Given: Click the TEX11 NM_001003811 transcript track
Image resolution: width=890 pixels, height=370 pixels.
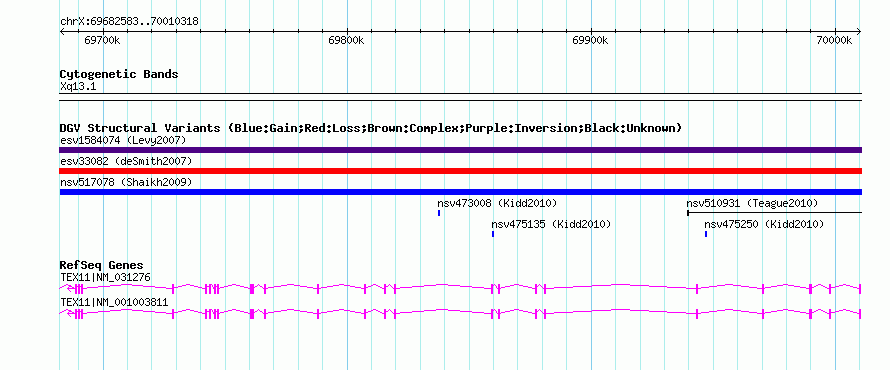Looking at the screenshot, I should 460,314.
